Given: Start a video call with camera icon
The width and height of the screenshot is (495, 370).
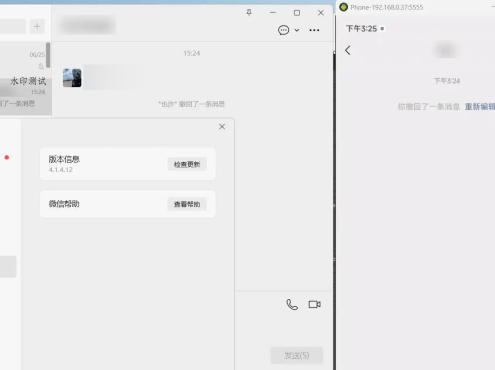Looking at the screenshot, I should tap(314, 304).
